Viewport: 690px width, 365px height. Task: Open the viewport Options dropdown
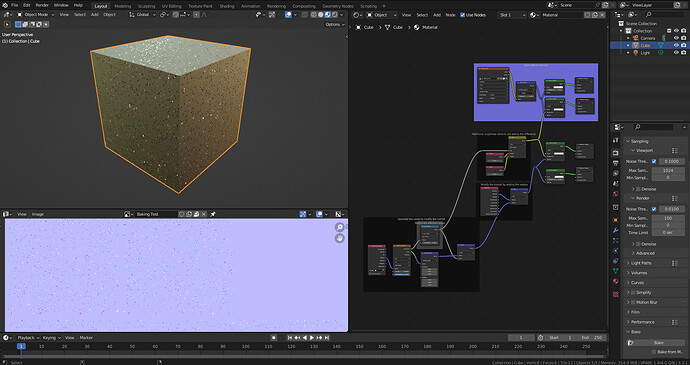335,24
